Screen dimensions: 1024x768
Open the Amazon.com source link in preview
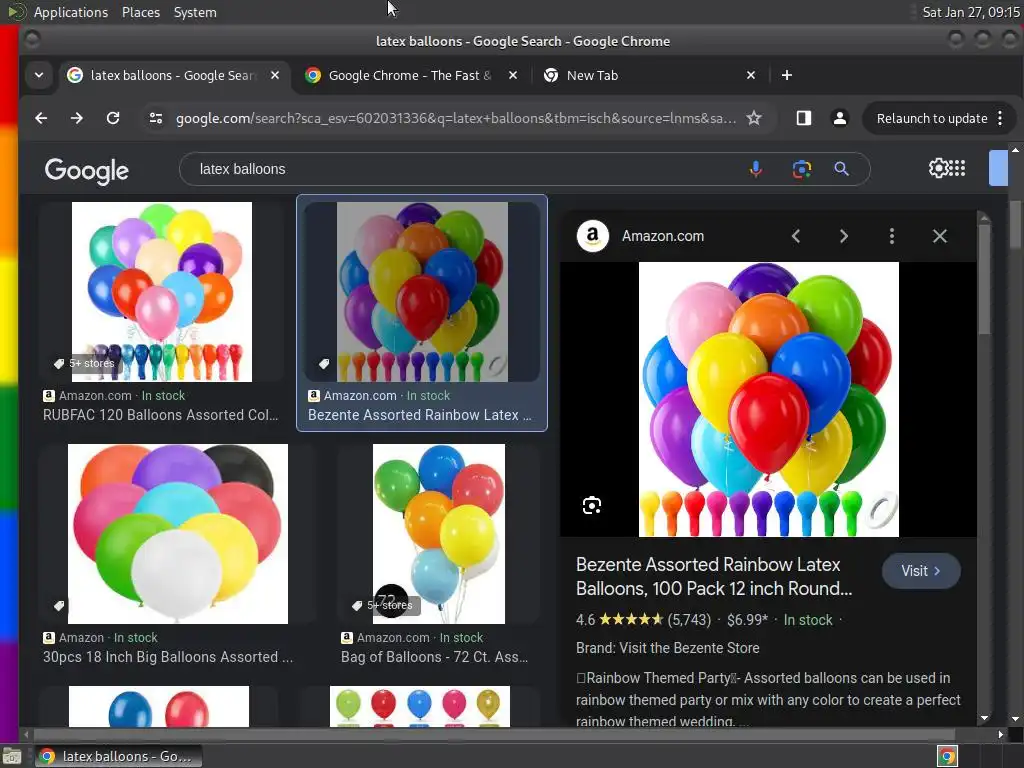tap(663, 236)
